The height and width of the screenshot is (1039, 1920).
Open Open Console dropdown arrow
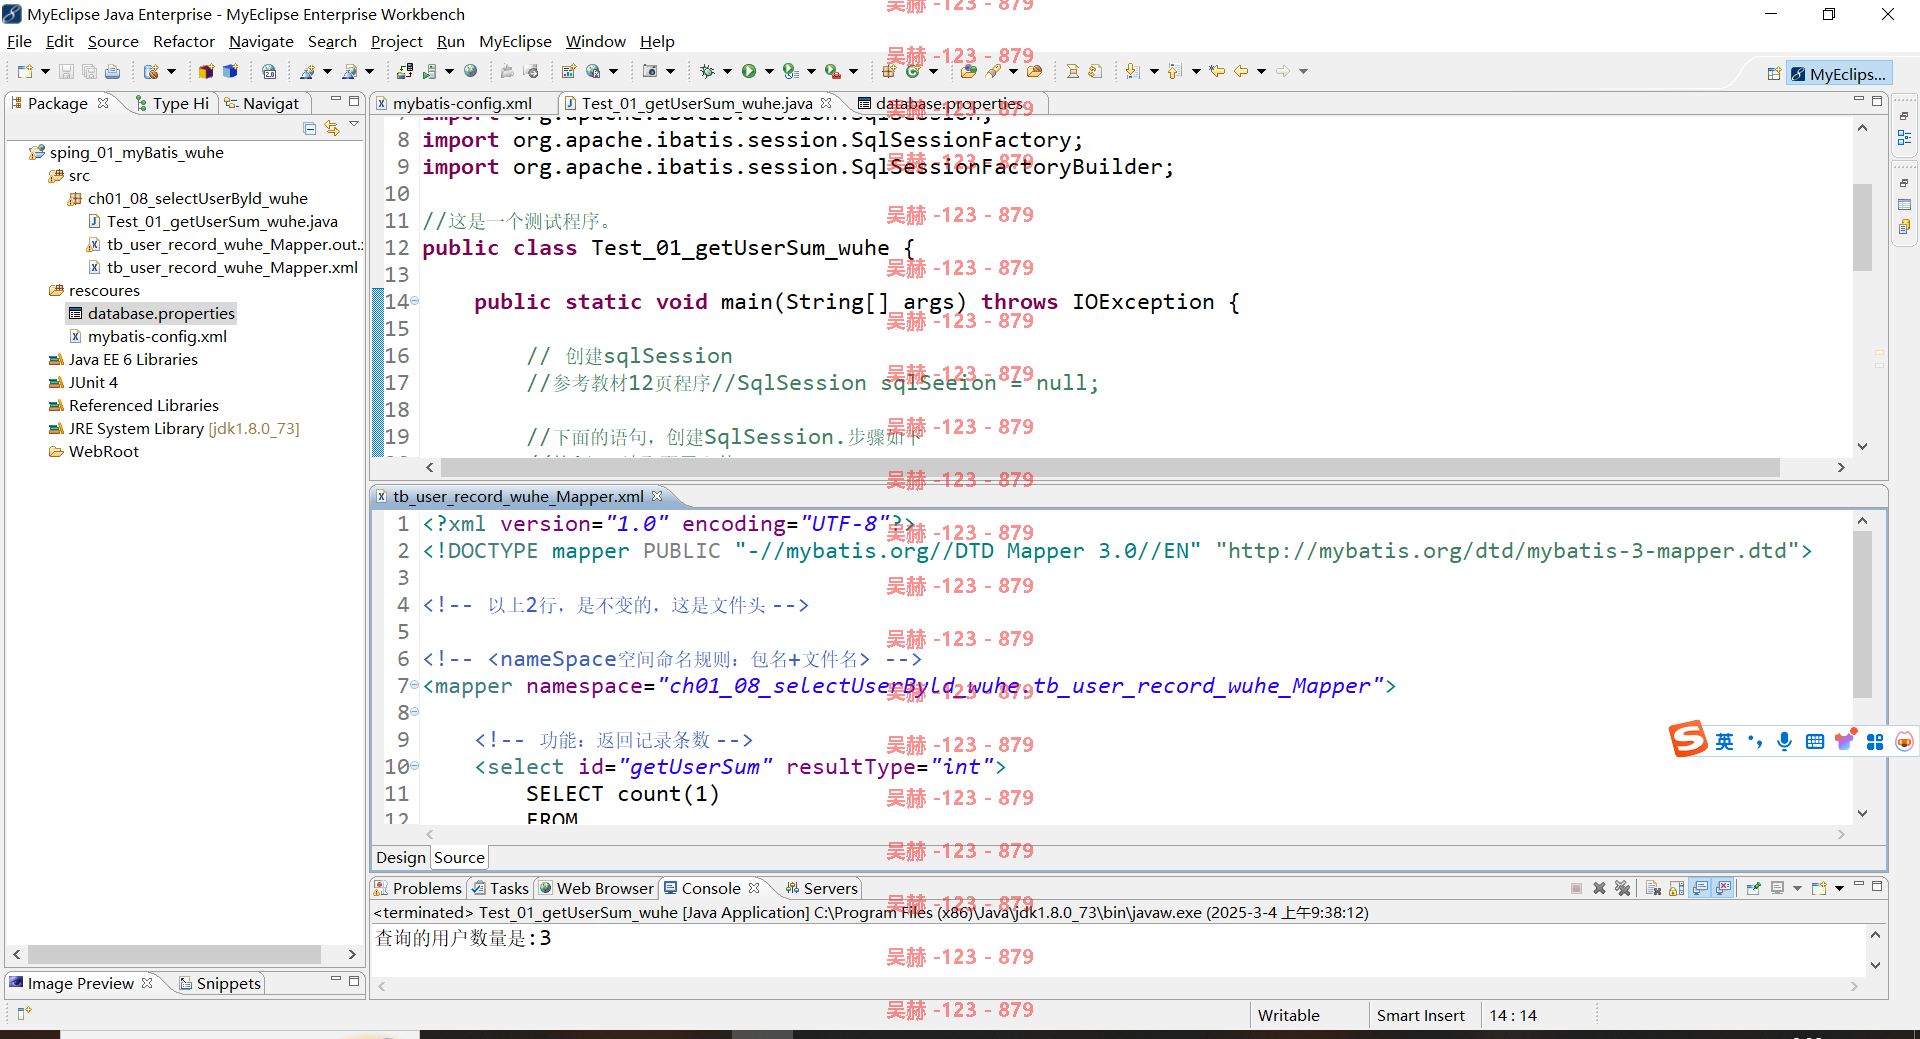click(1839, 888)
